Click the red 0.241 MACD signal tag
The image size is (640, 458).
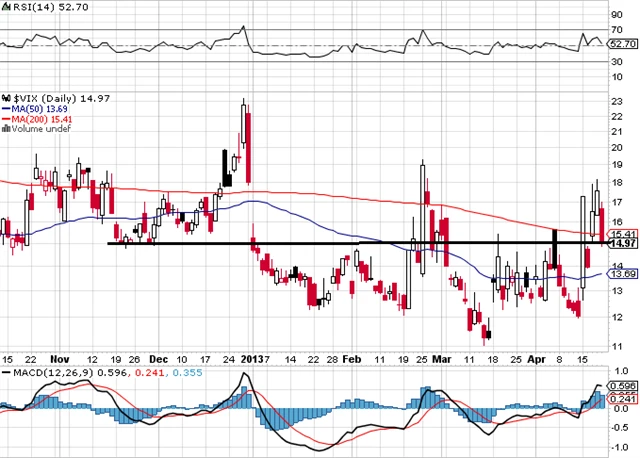pos(622,397)
